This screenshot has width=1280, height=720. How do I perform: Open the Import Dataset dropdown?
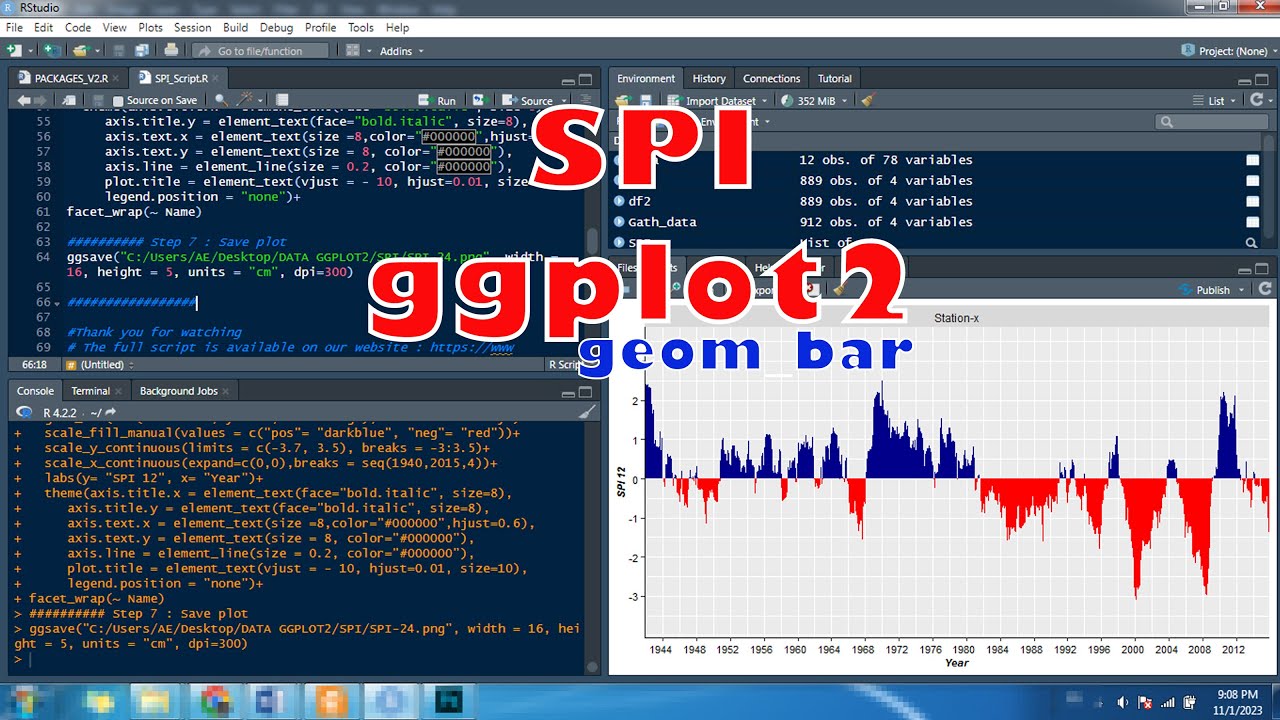point(717,100)
